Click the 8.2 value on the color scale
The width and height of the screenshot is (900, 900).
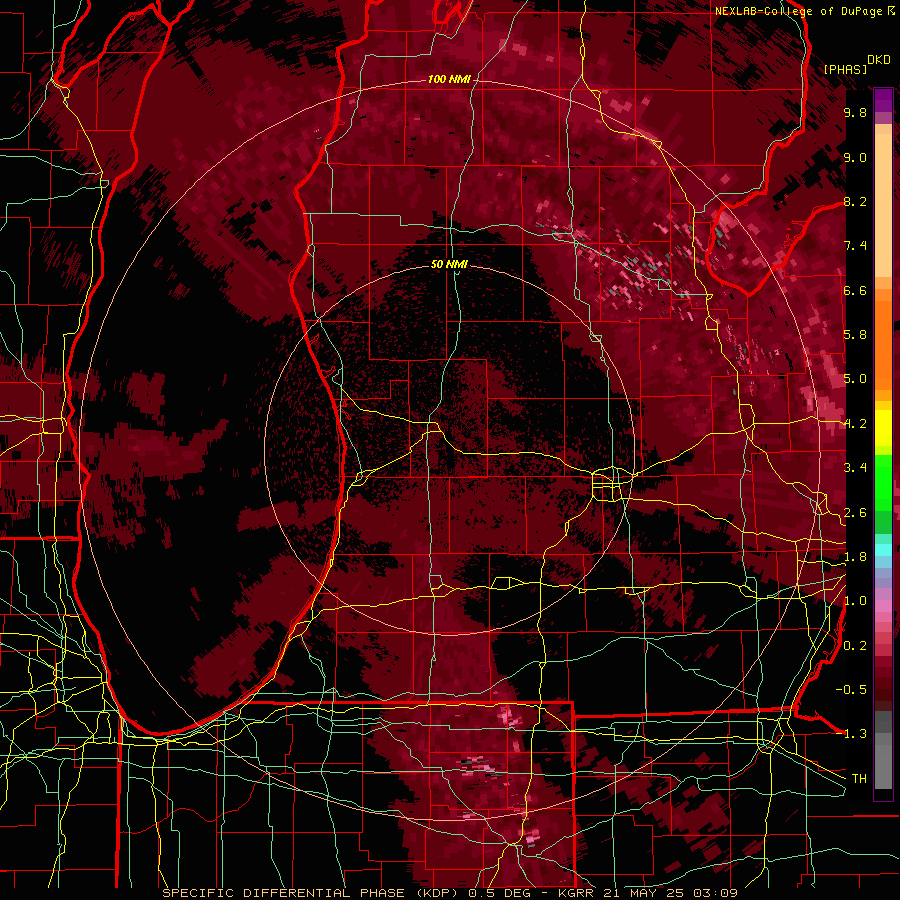click(x=855, y=201)
